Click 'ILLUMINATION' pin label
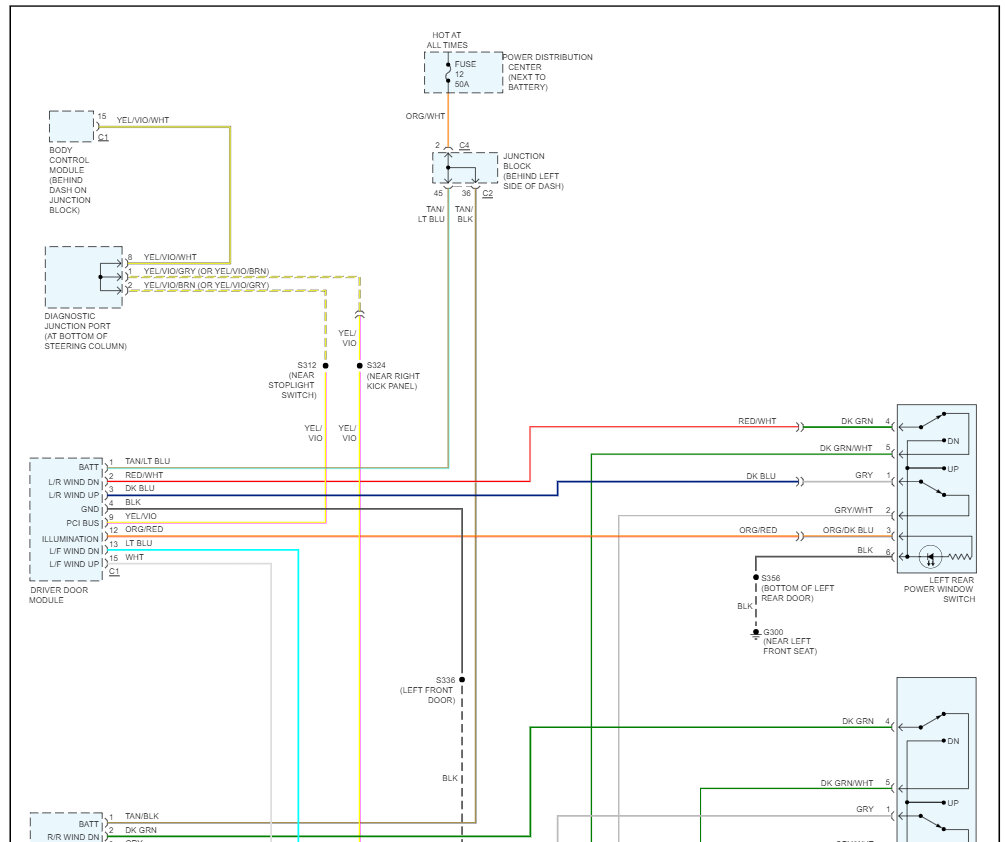This screenshot has width=1005, height=842. tap(71, 539)
